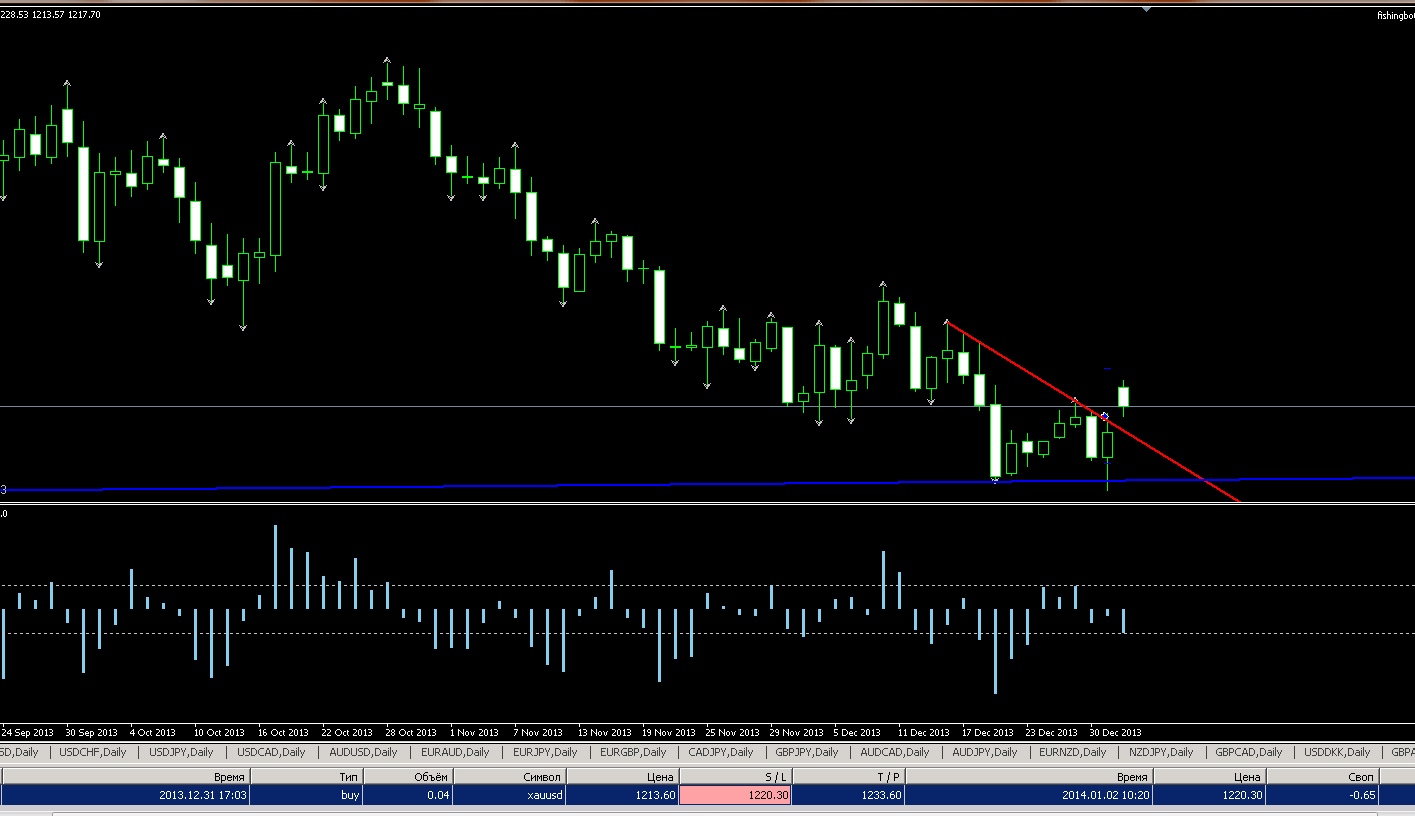The image size is (1415, 816).
Task: Click the 0.04 volume cell
Action: (408, 796)
